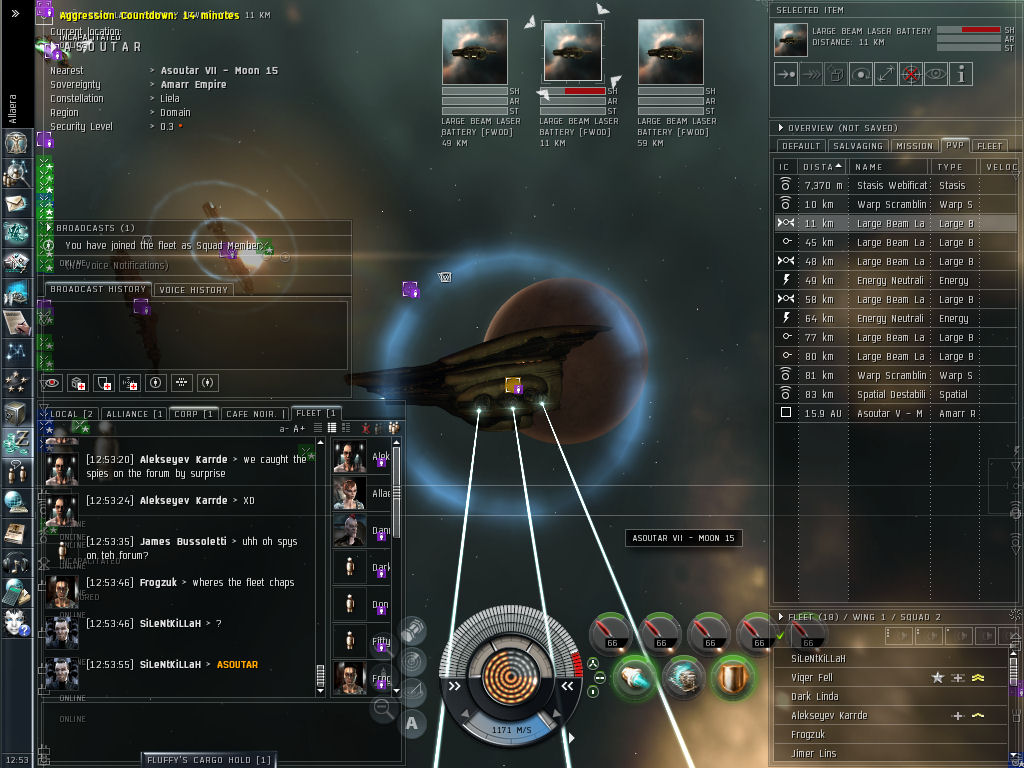Open People & Places in the sidebar
Screen dimensions: 1024x768
[16, 172]
